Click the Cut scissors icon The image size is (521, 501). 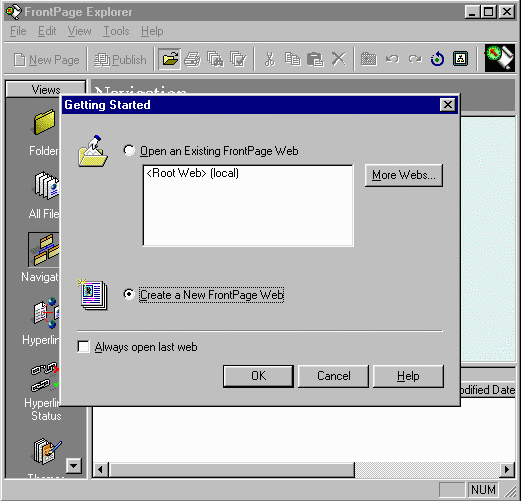[270, 60]
